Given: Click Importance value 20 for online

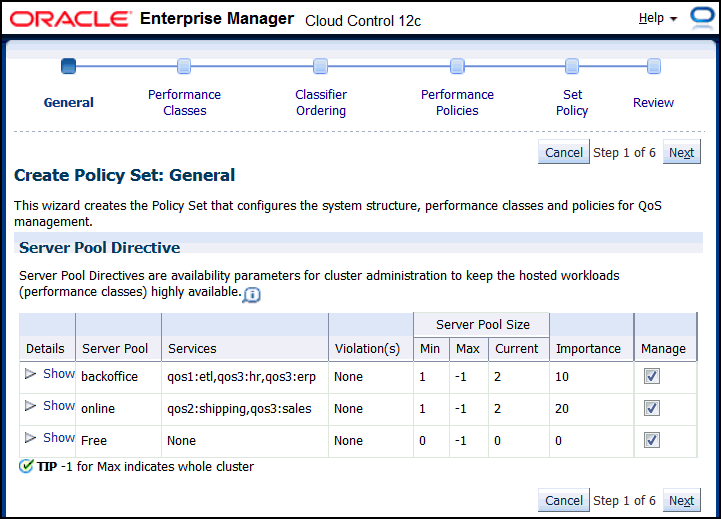Looking at the screenshot, I should (x=562, y=408).
